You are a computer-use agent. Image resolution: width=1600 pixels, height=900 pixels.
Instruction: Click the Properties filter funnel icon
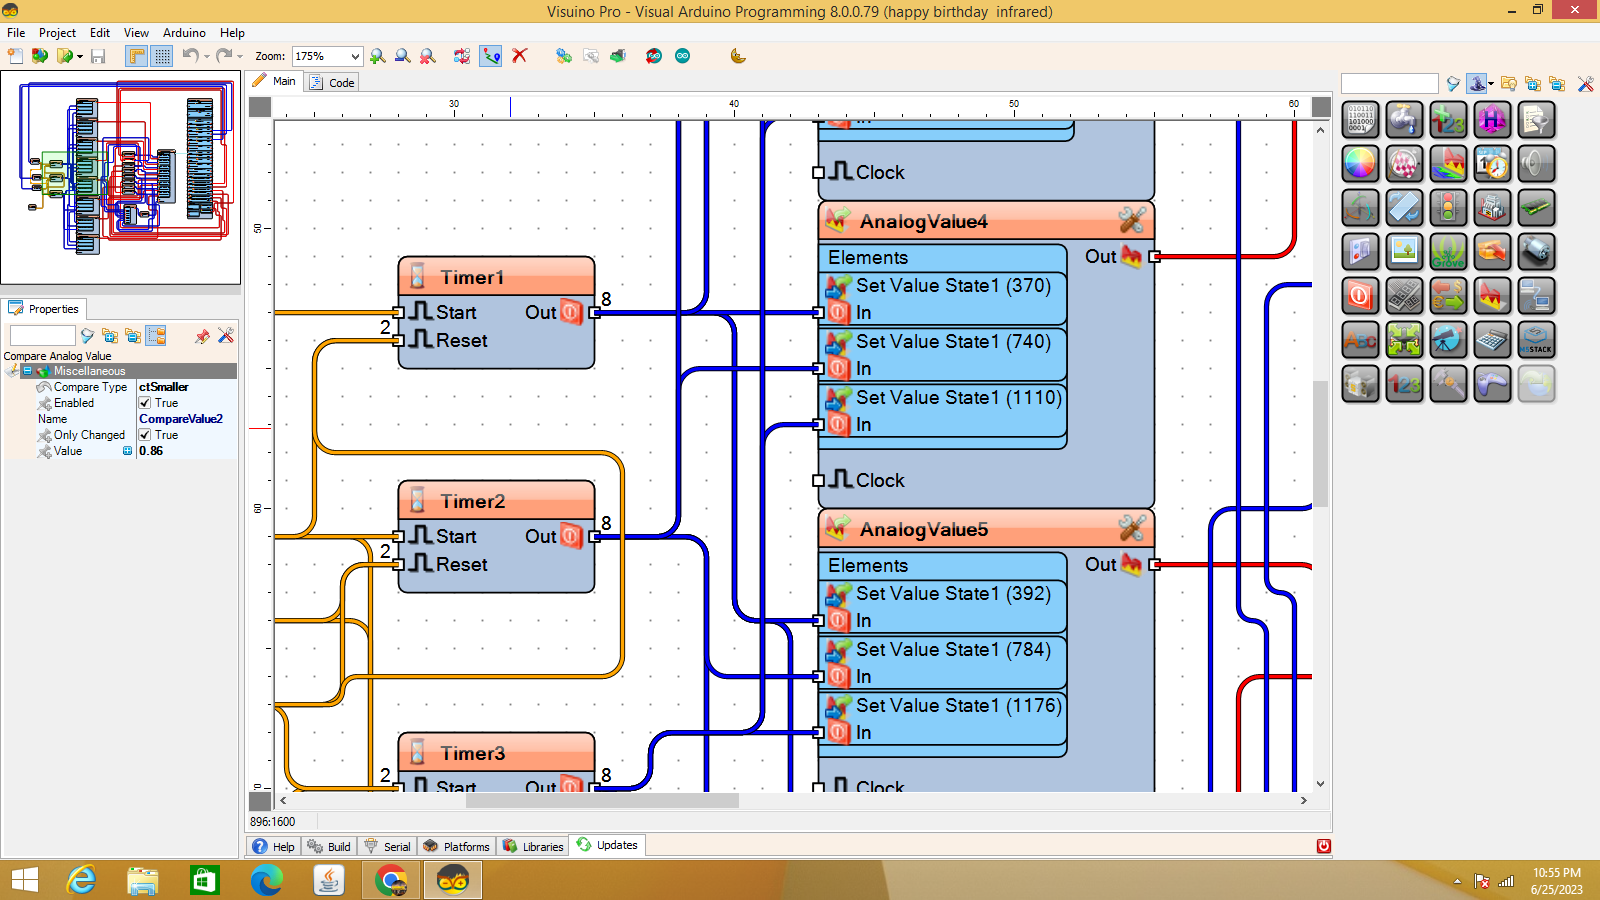click(87, 336)
